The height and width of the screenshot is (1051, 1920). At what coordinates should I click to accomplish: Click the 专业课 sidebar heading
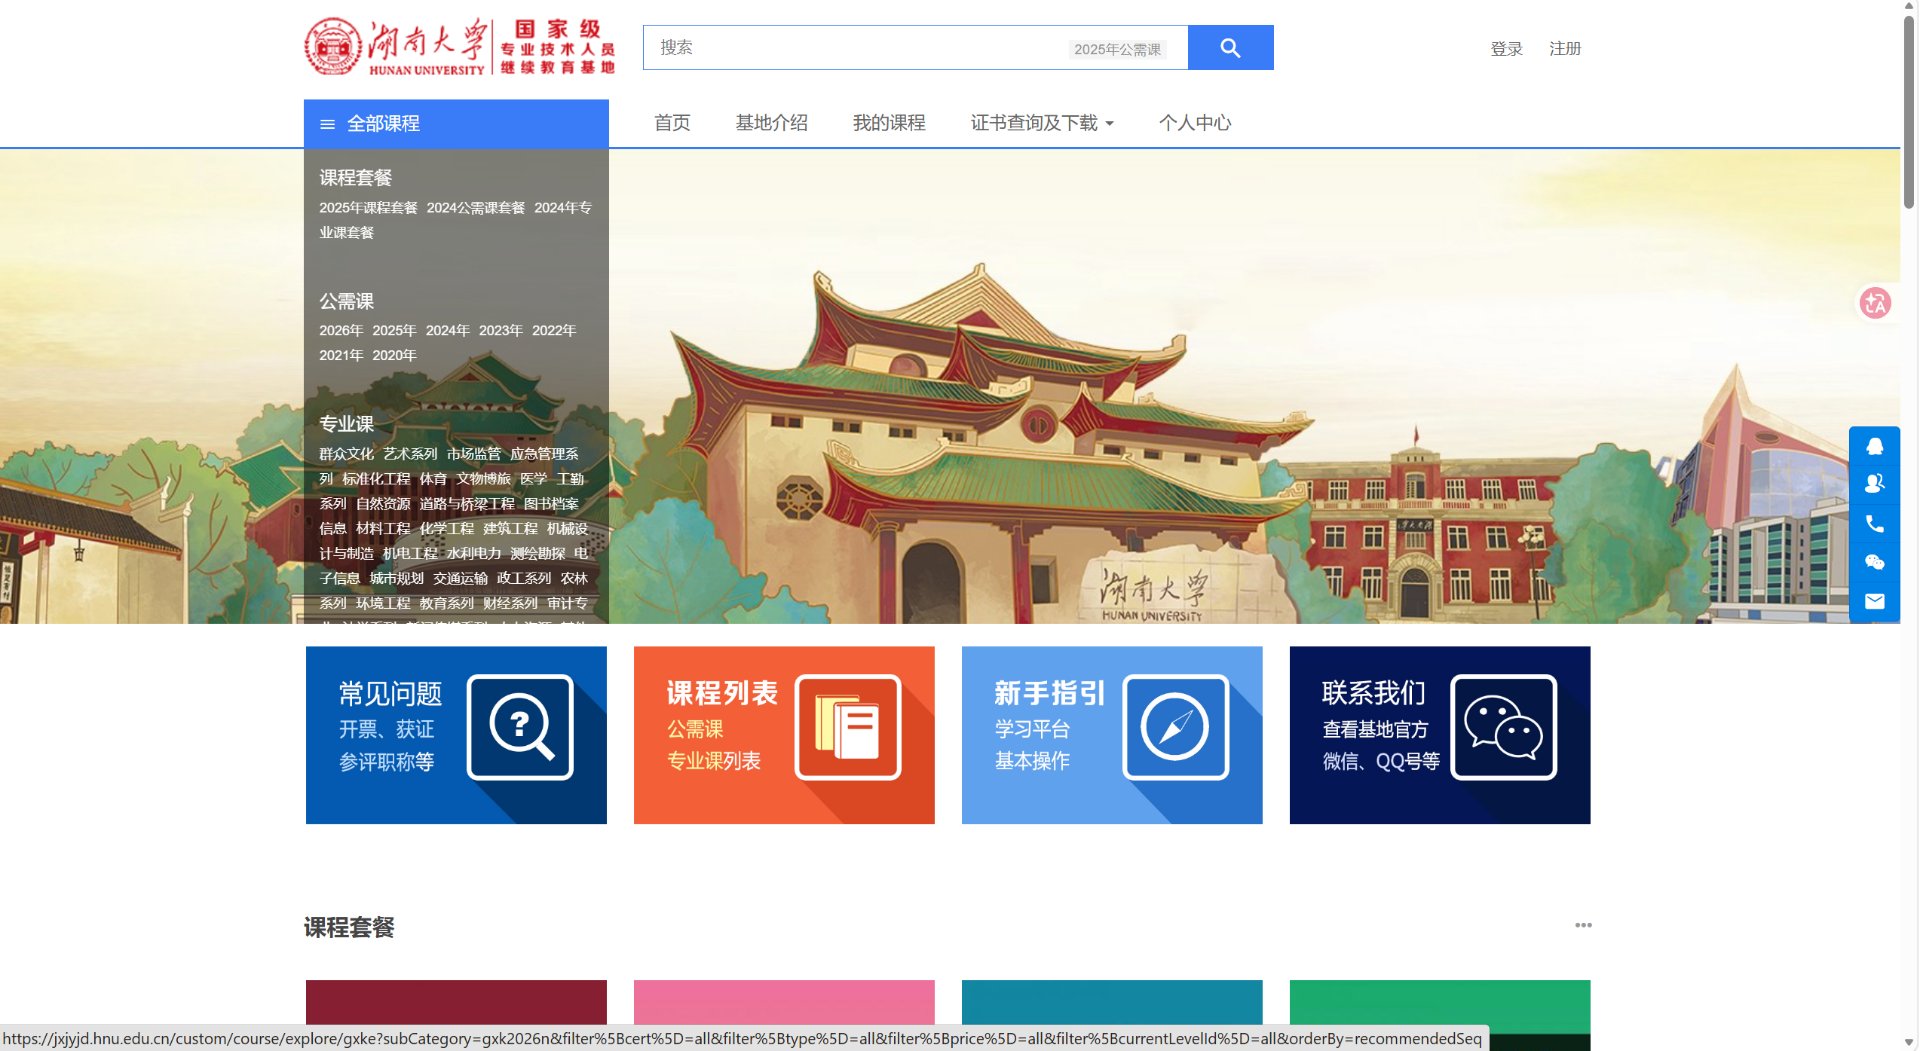(346, 424)
